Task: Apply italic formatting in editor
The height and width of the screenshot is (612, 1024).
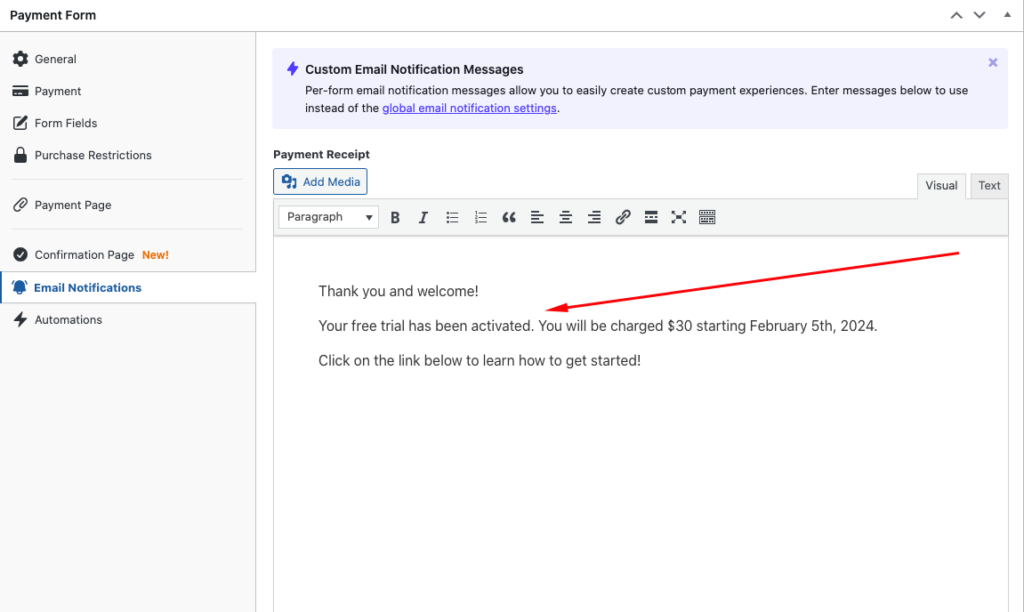Action: tap(423, 217)
